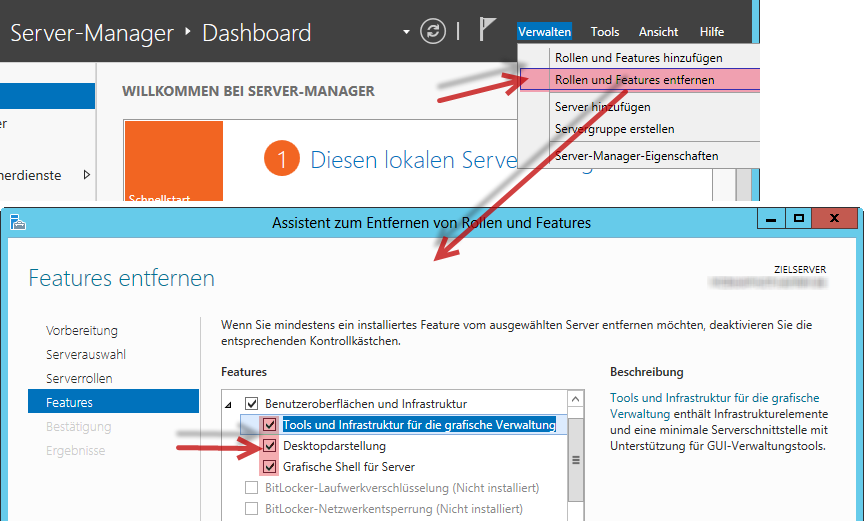Select the Desktopdarstellung label text
The width and height of the screenshot is (864, 521).
334,446
